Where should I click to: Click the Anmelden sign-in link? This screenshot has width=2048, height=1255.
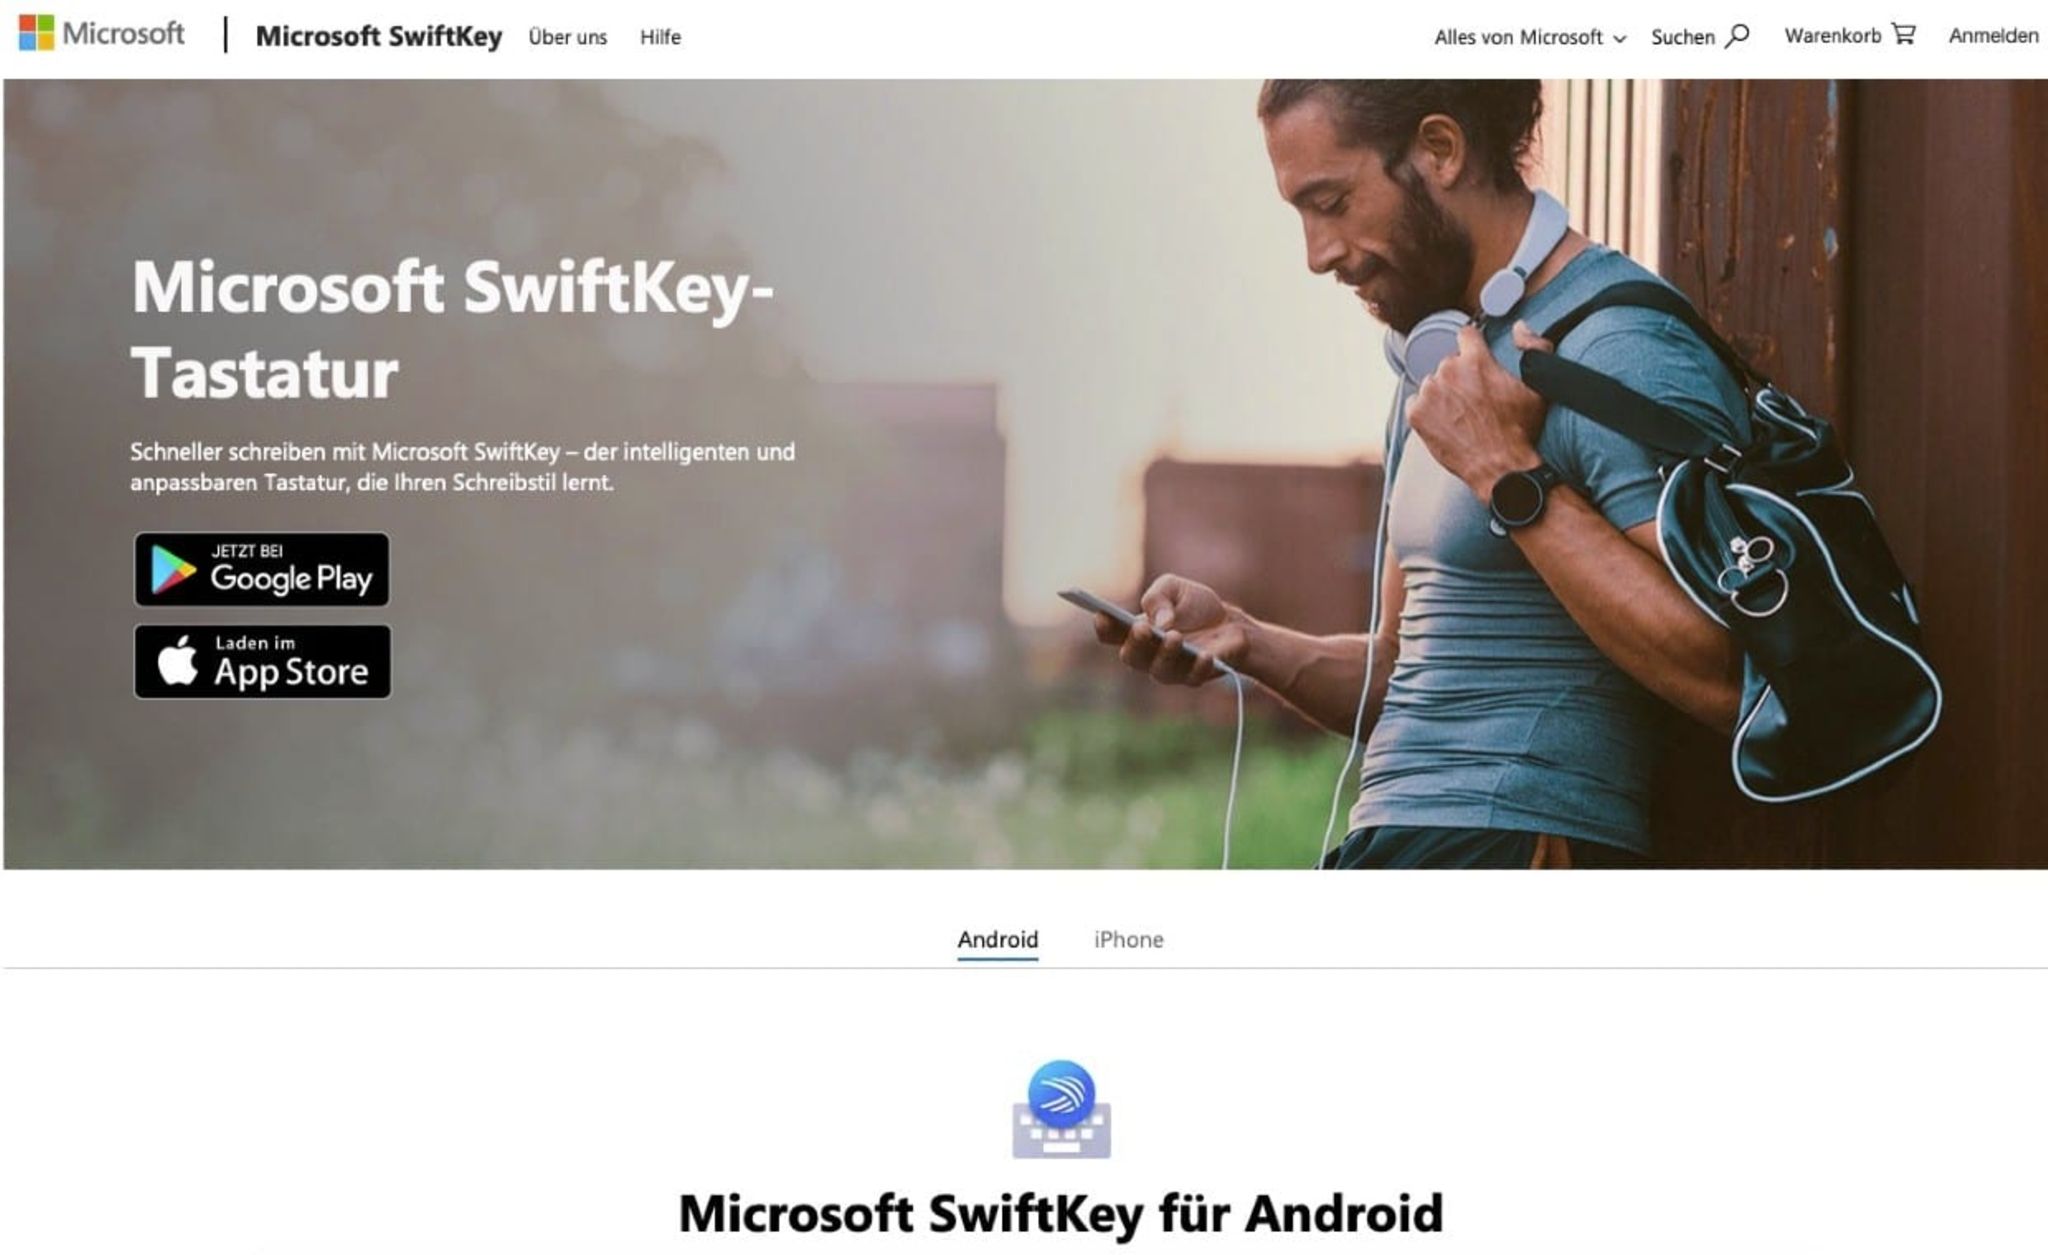(x=1993, y=36)
